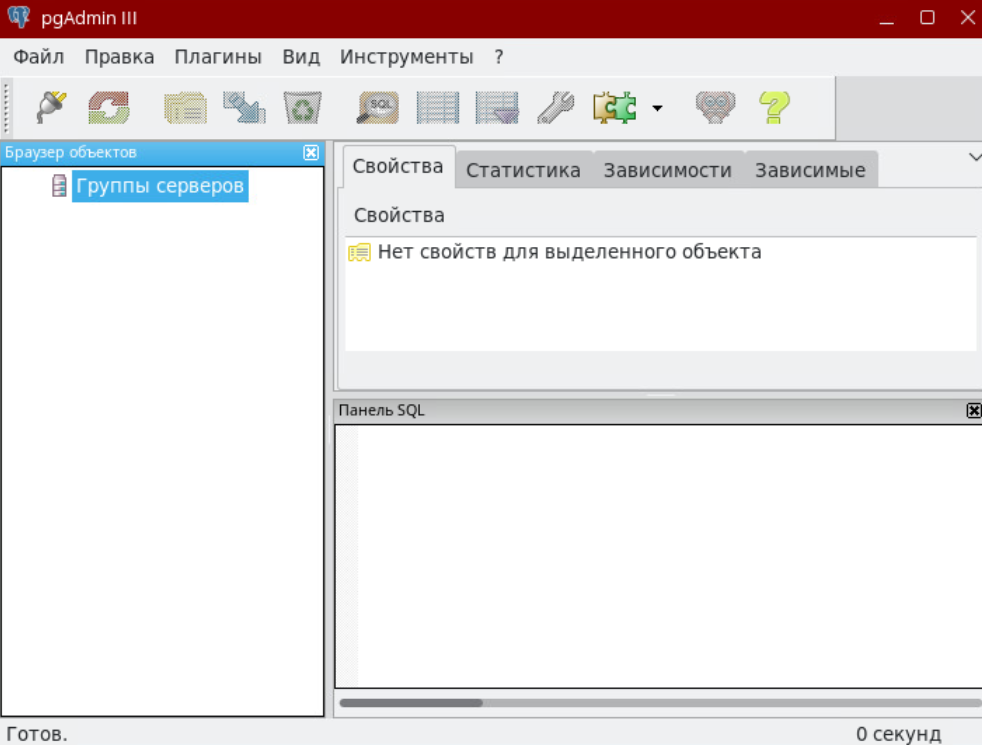Screen dimensions: 982x745
Task: Click the yellow note icon in properties list
Action: pos(359,253)
